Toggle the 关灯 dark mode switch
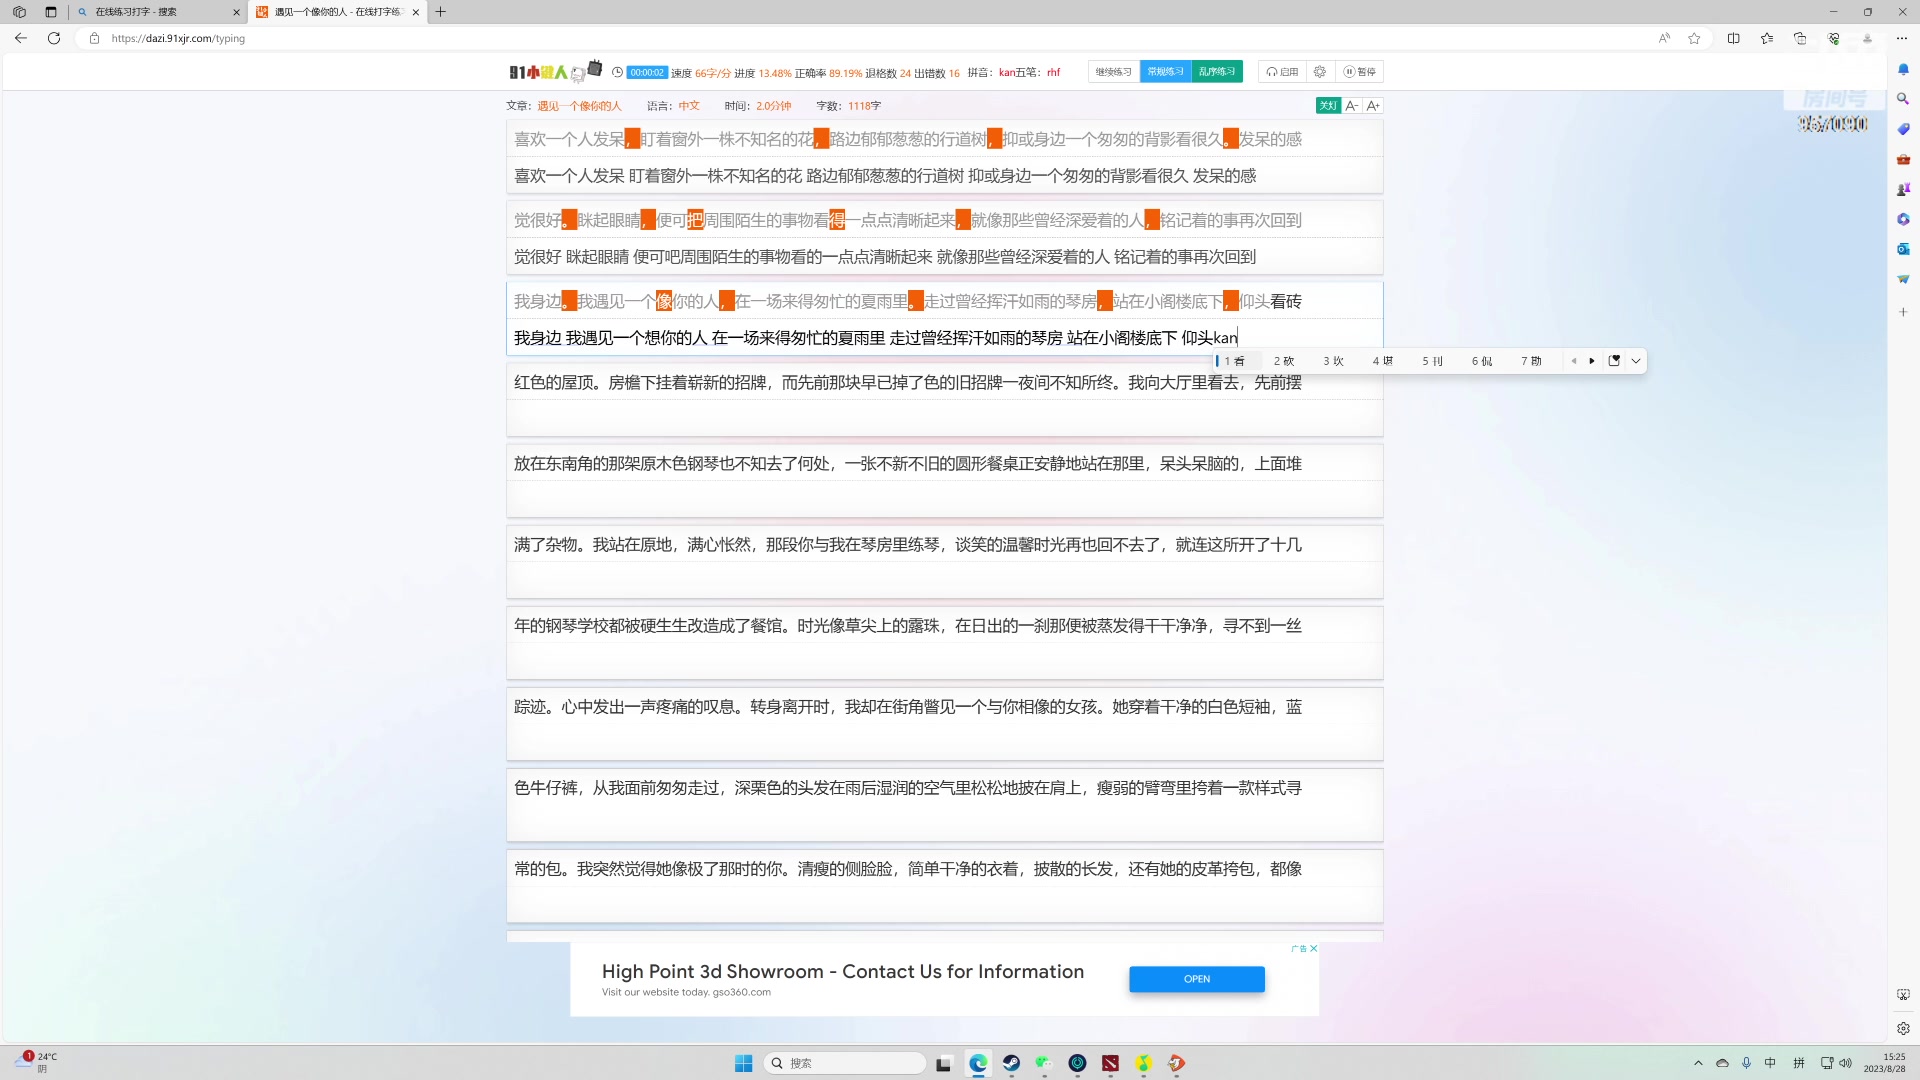The height and width of the screenshot is (1080, 1920). [1328, 105]
